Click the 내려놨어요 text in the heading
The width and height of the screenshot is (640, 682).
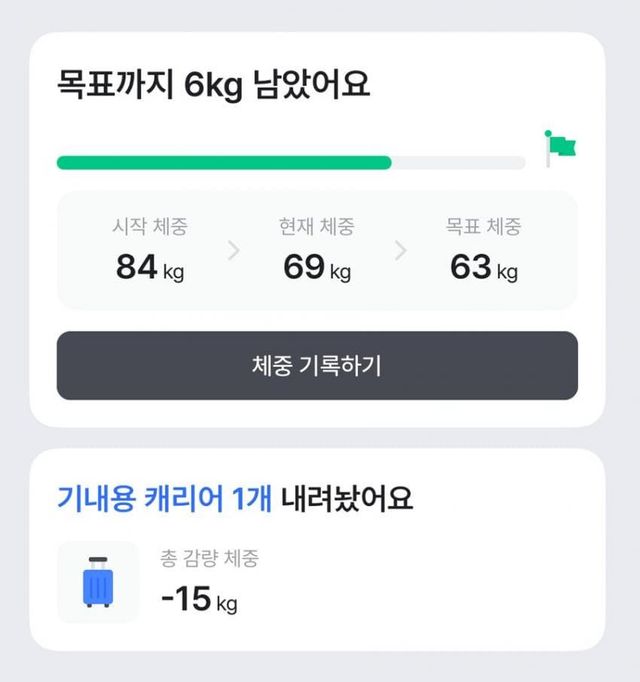point(347,498)
